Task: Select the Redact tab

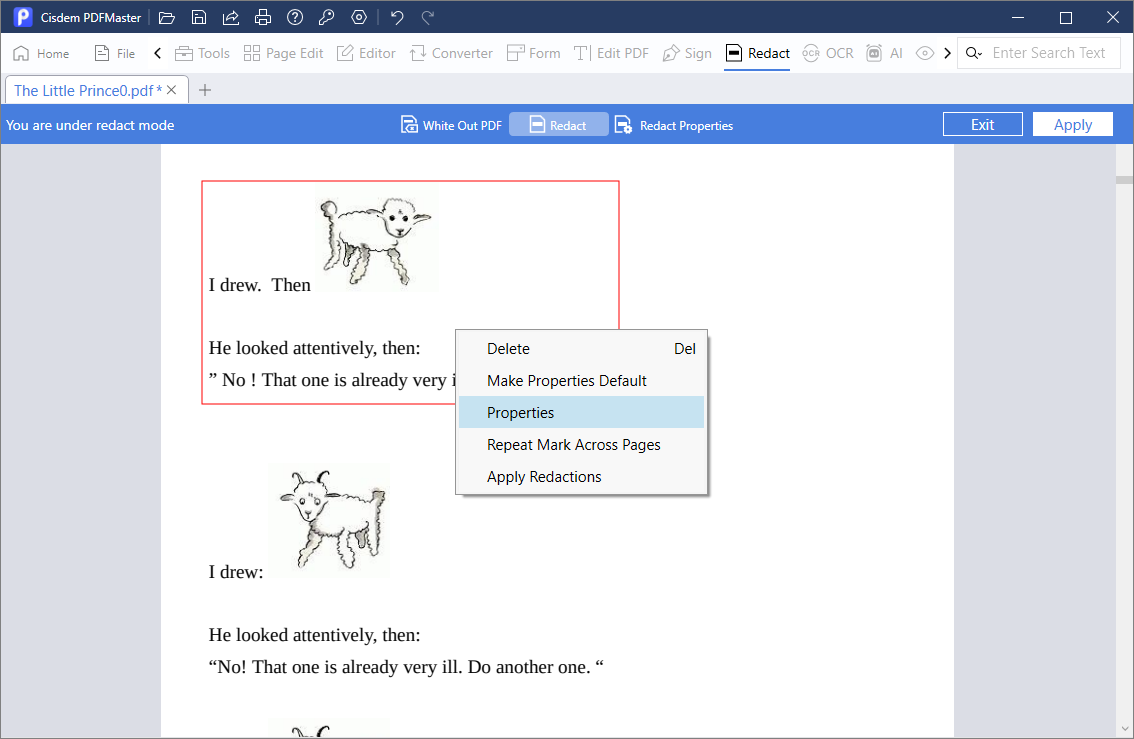Action: tap(757, 54)
